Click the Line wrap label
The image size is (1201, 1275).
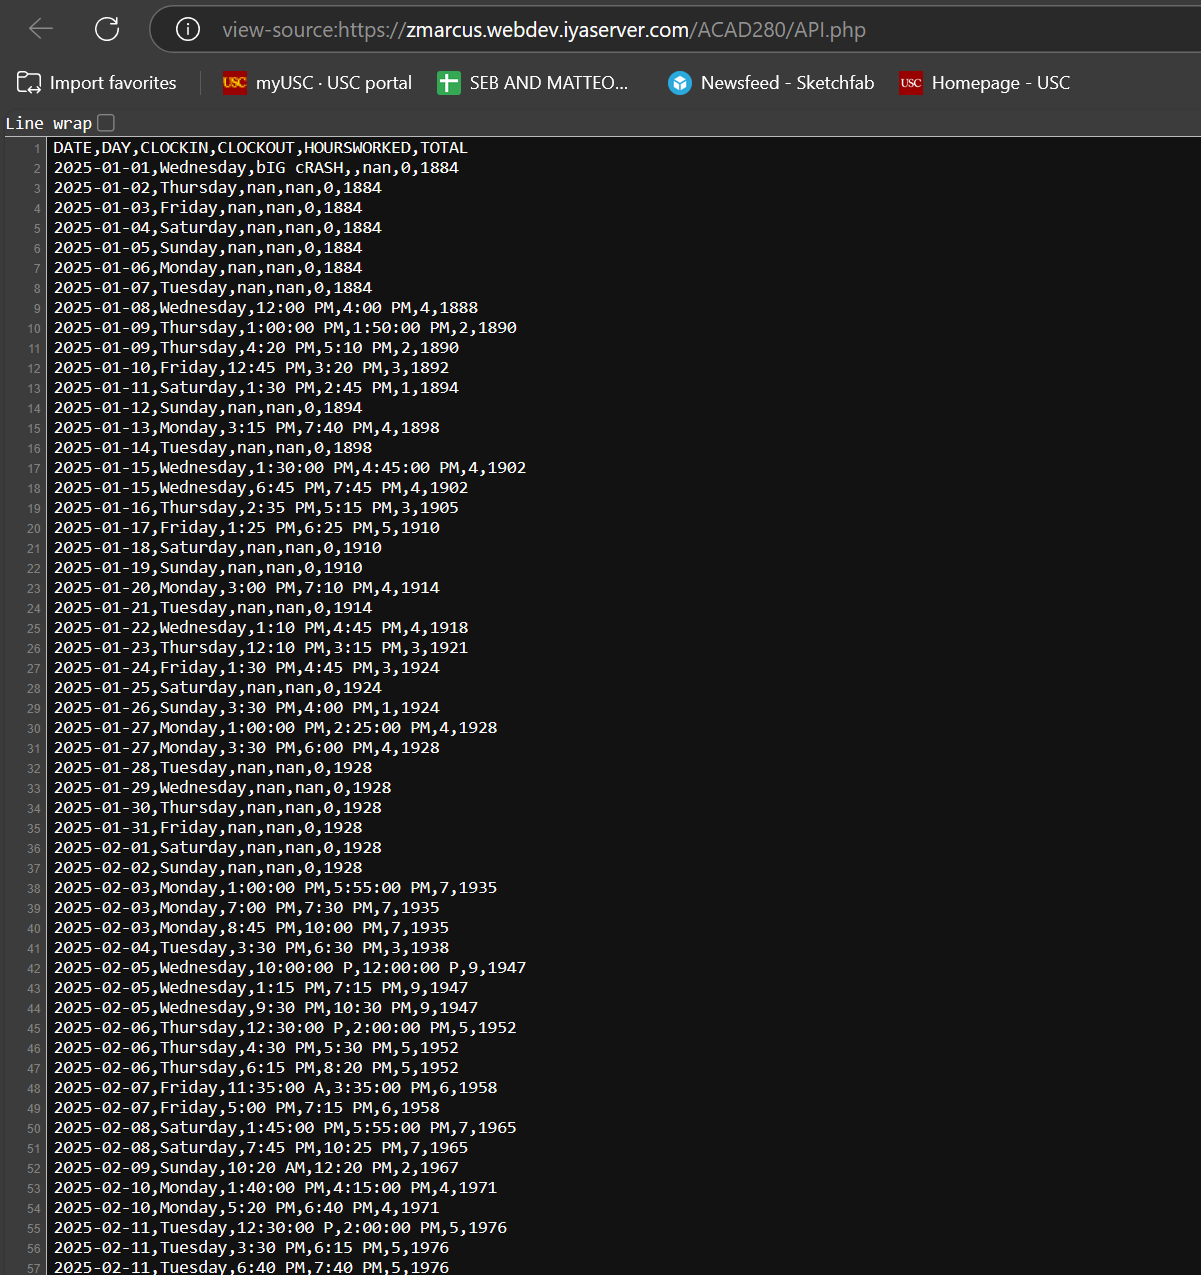click(49, 123)
